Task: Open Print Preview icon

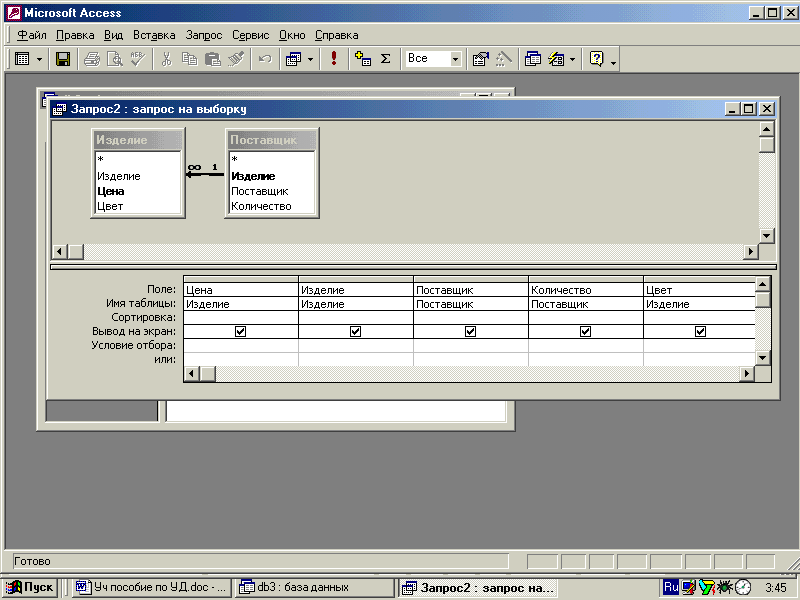Action: (x=115, y=59)
